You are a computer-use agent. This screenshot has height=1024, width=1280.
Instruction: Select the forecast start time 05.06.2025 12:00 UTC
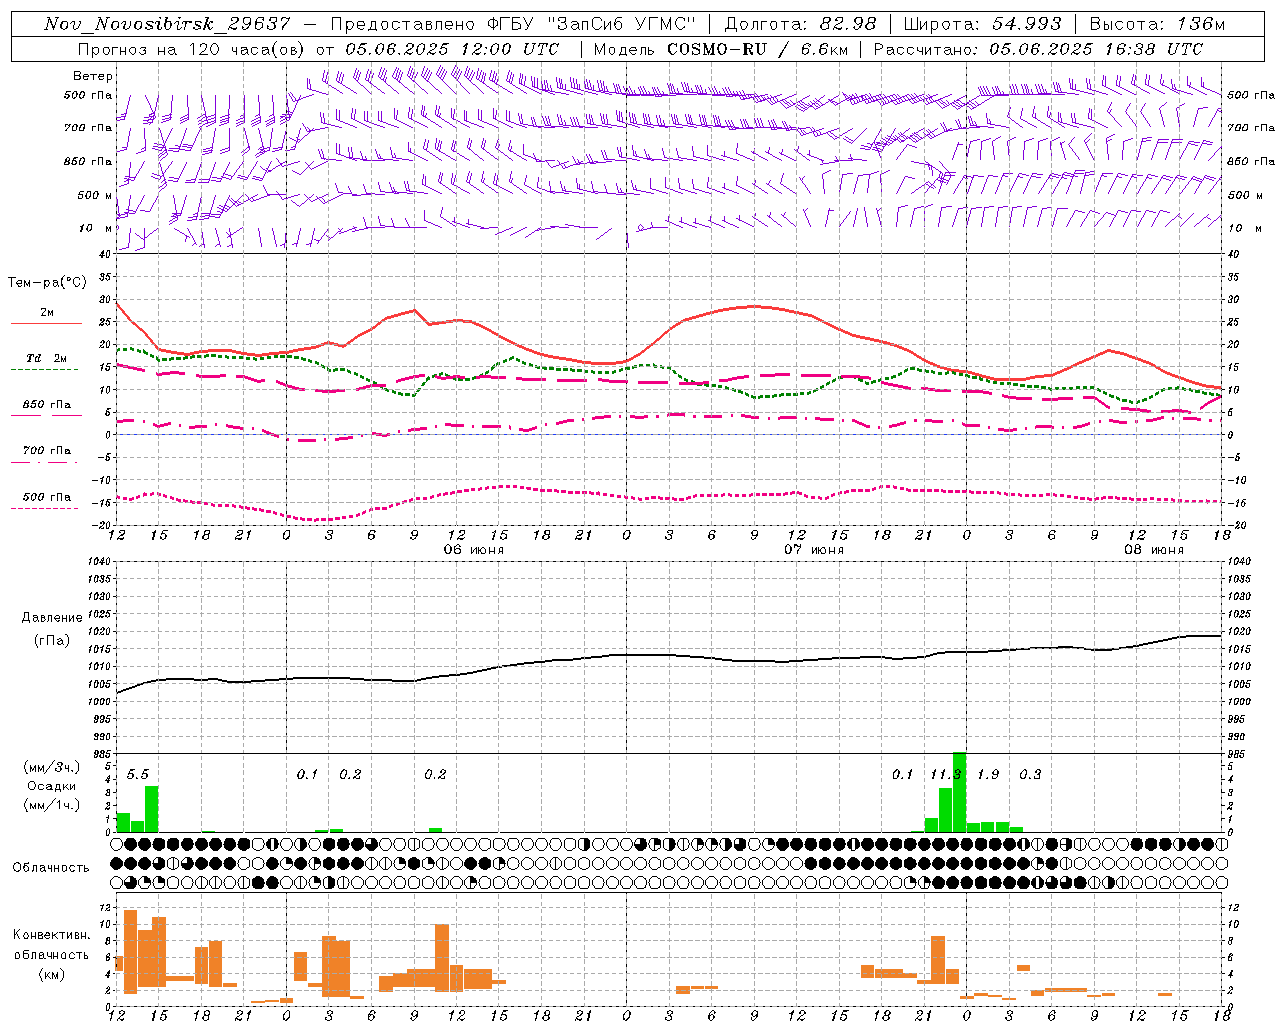point(452,49)
